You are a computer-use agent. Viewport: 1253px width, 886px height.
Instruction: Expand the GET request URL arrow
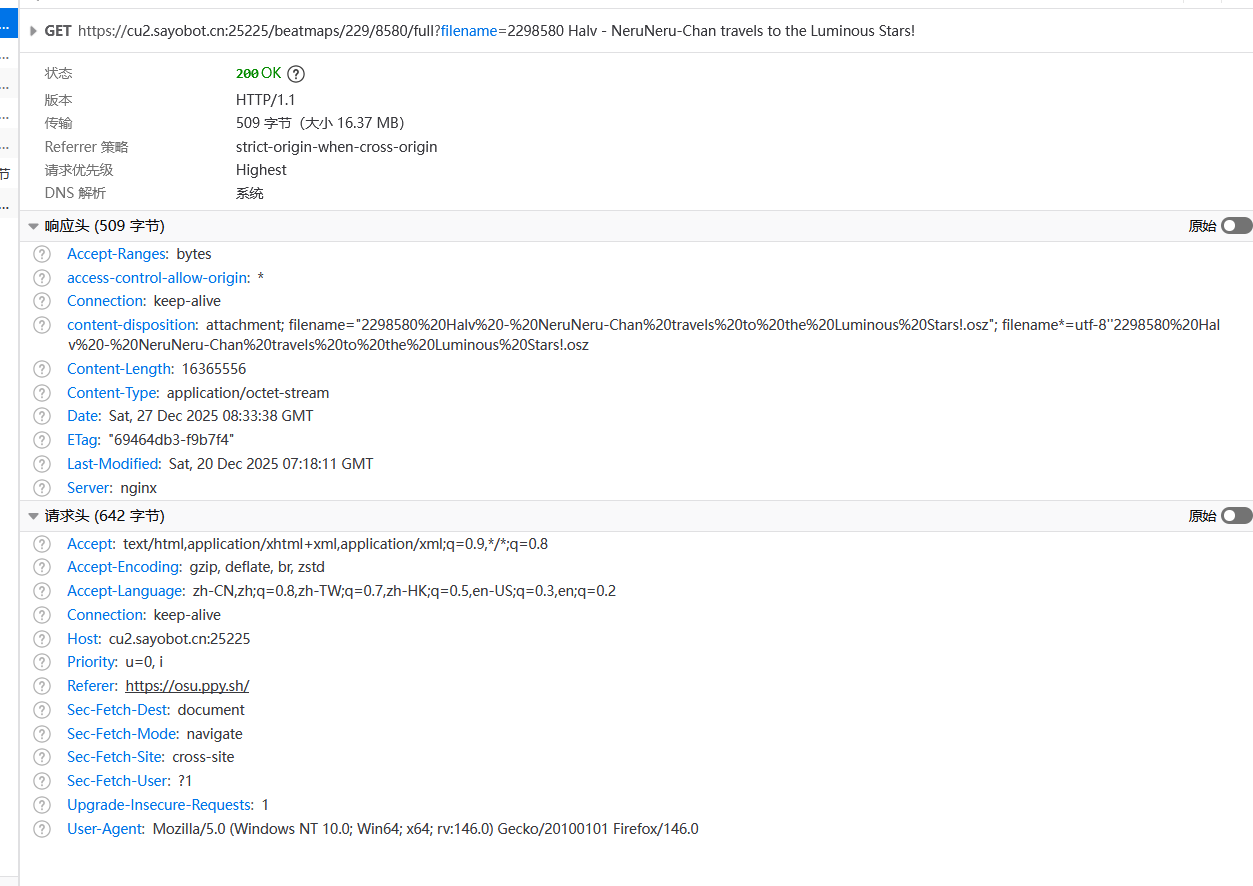click(x=34, y=31)
